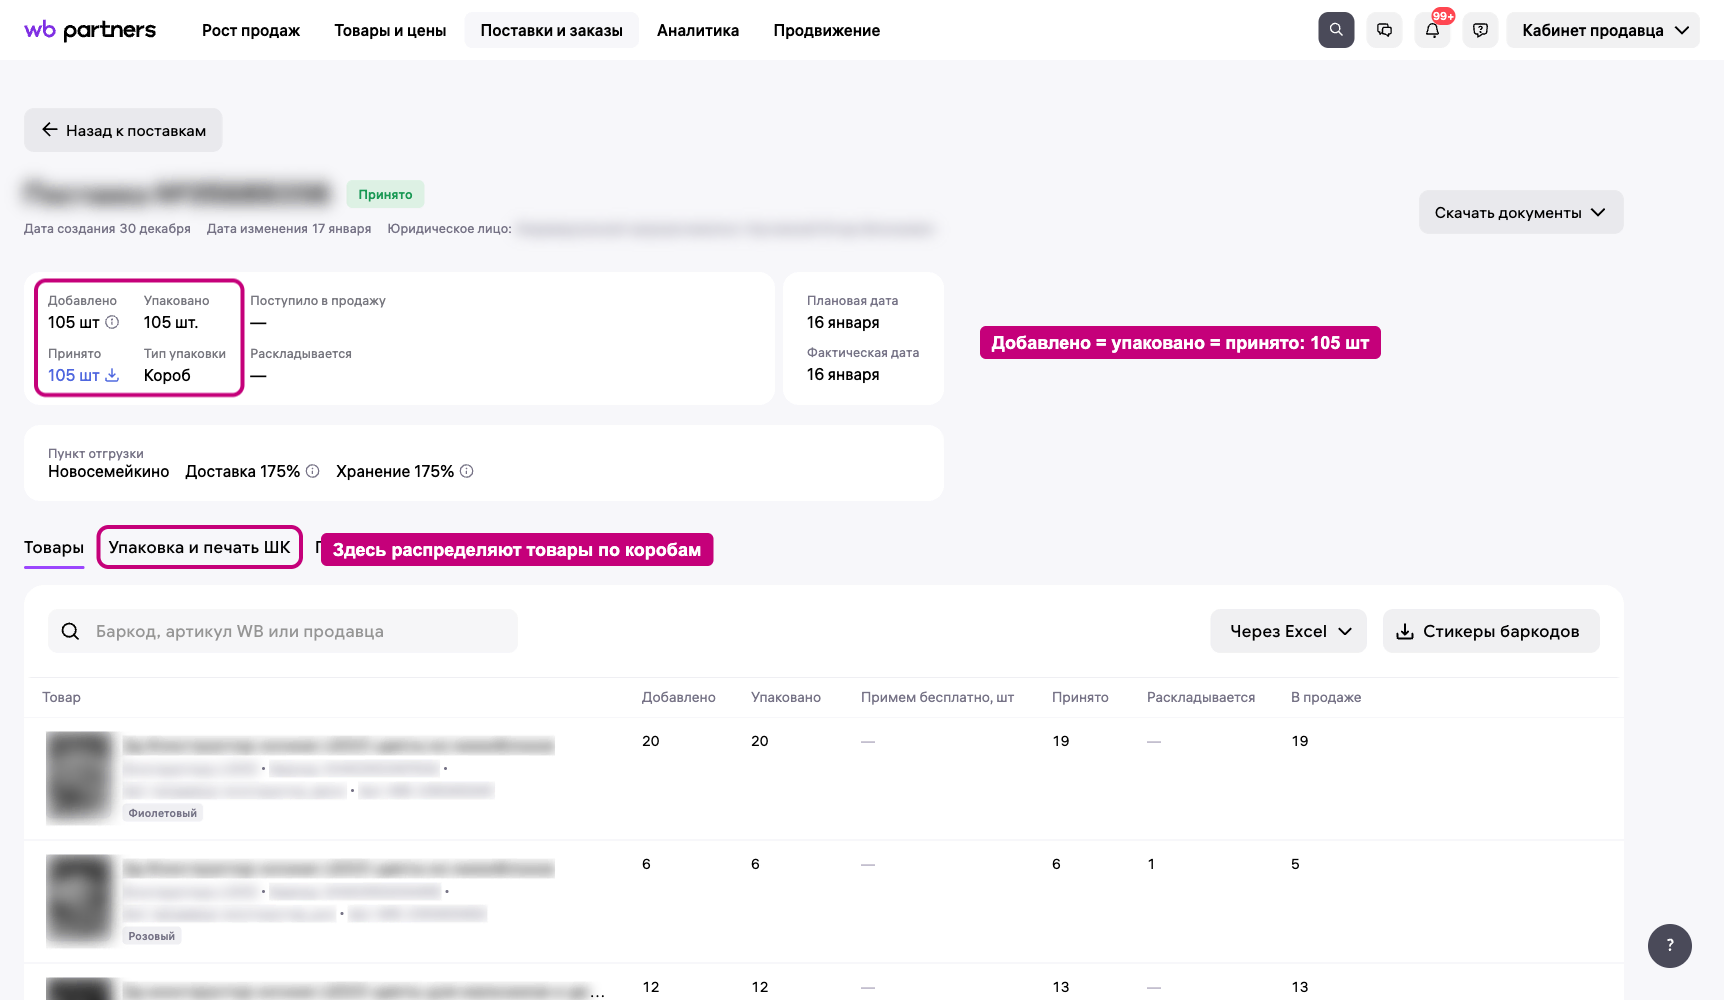Viewport: 1724px width, 1000px height.
Task: Expand Скачать документы dropdown
Action: (1521, 212)
